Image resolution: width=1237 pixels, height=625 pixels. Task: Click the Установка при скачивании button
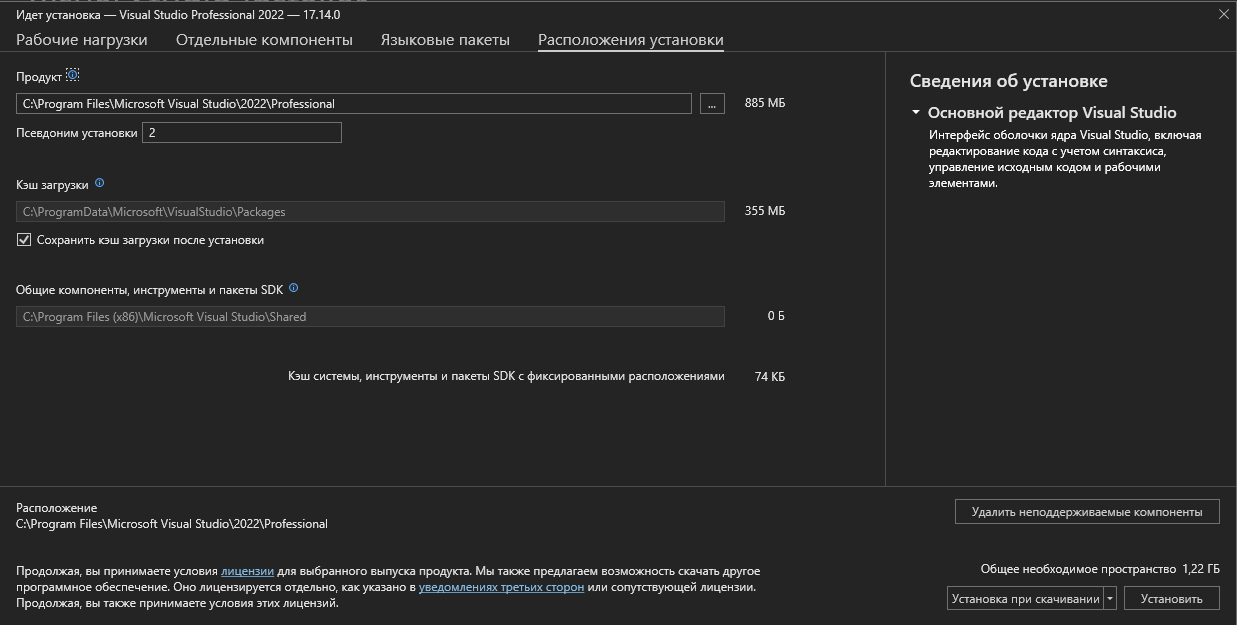(x=1025, y=599)
